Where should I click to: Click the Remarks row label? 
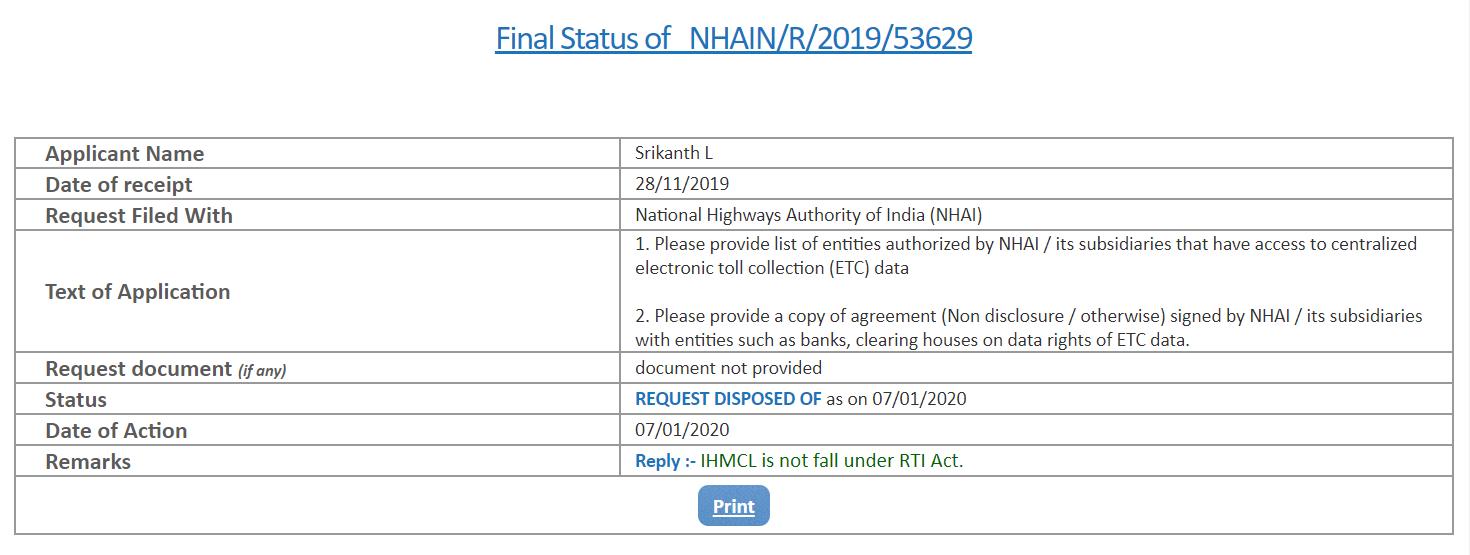pyautogui.click(x=88, y=462)
